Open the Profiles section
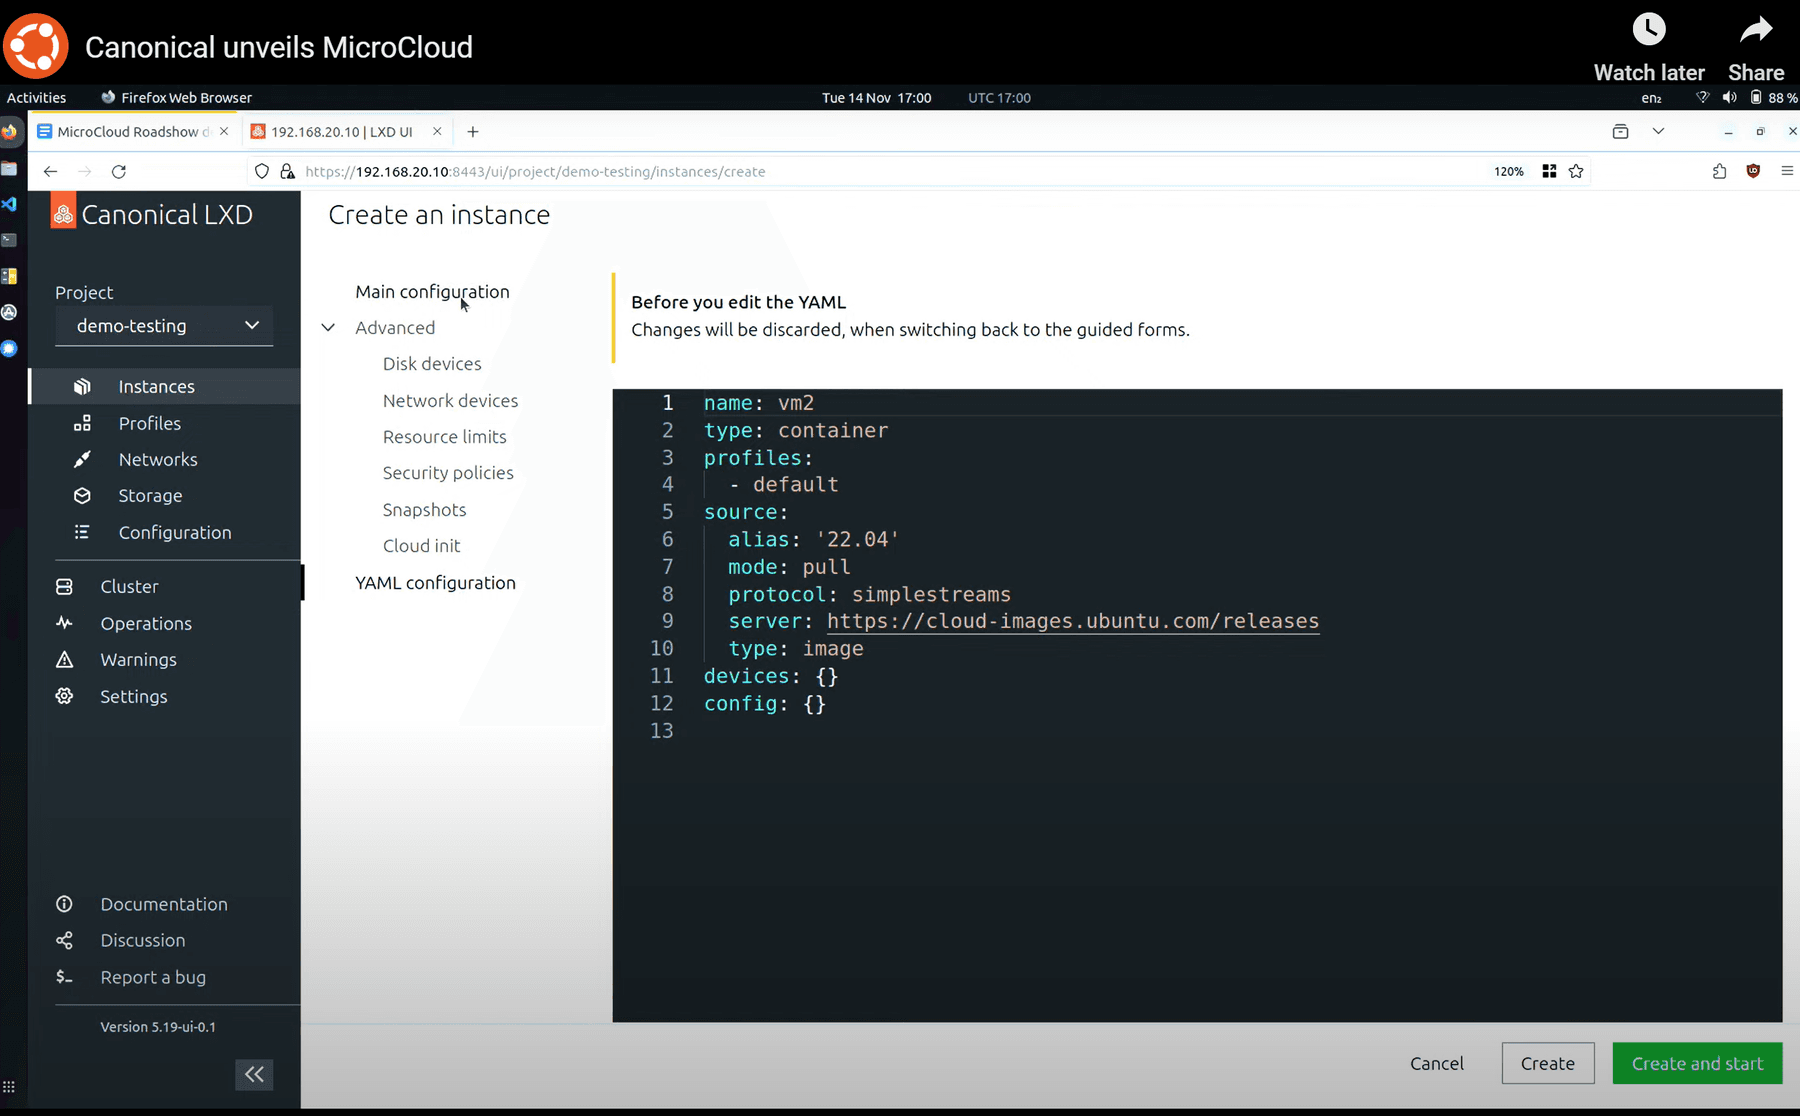The width and height of the screenshot is (1800, 1116). click(x=149, y=423)
